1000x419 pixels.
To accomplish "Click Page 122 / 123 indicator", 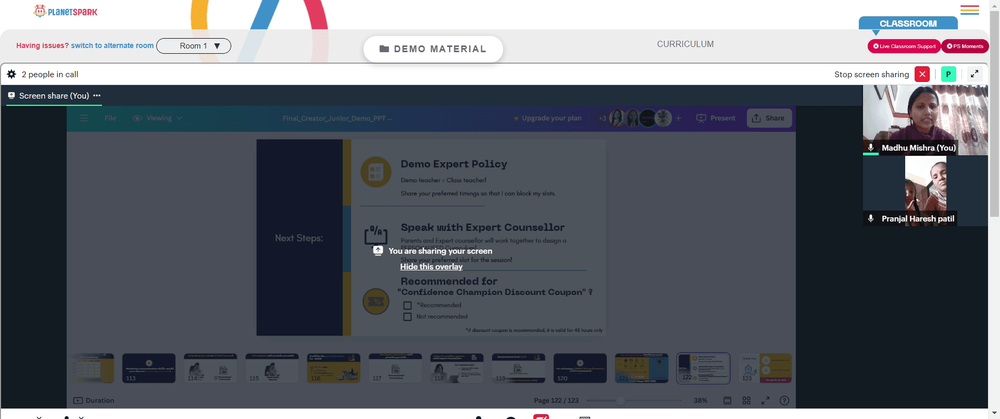I will pyautogui.click(x=555, y=401).
